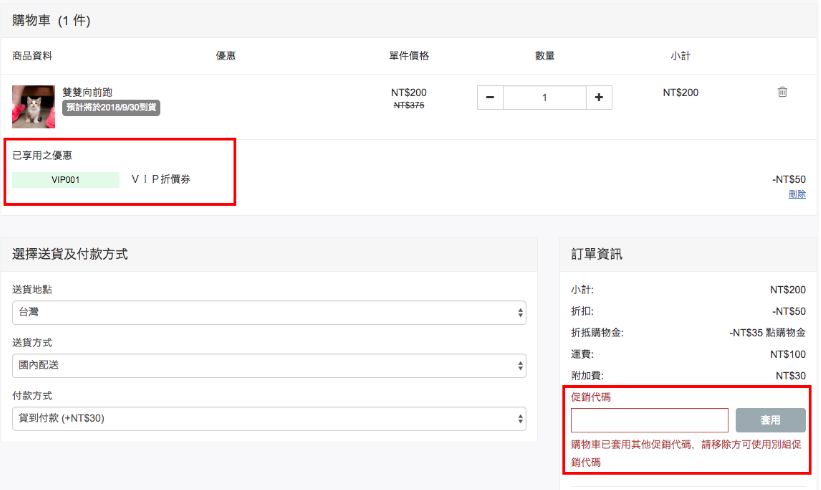Open the kitten product thumbnail

[x=34, y=107]
